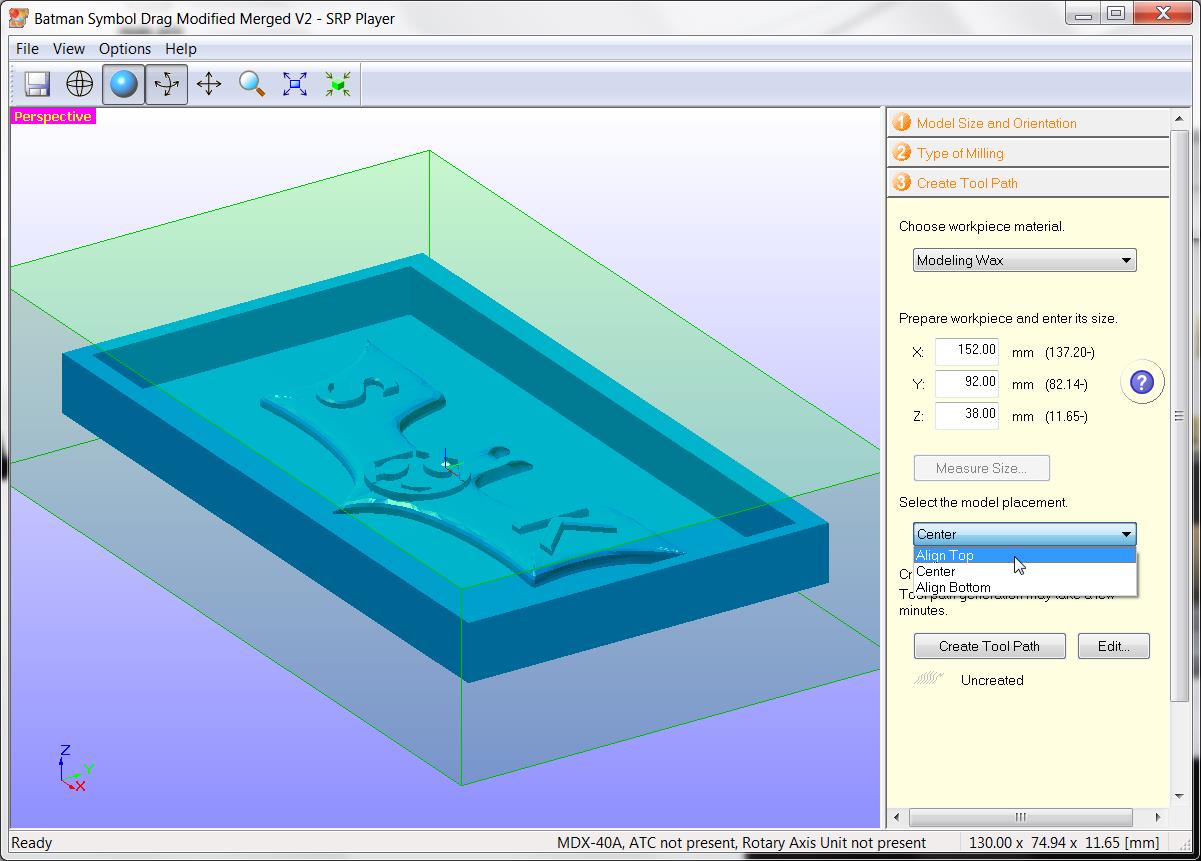Activate the pan move arrows tool
This screenshot has height=861, width=1201.
(209, 84)
